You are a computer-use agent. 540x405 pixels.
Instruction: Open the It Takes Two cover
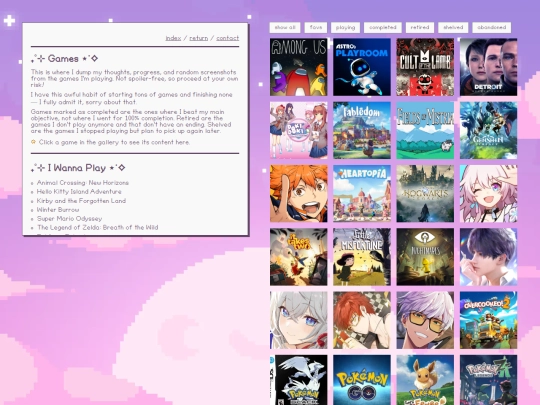(299, 257)
